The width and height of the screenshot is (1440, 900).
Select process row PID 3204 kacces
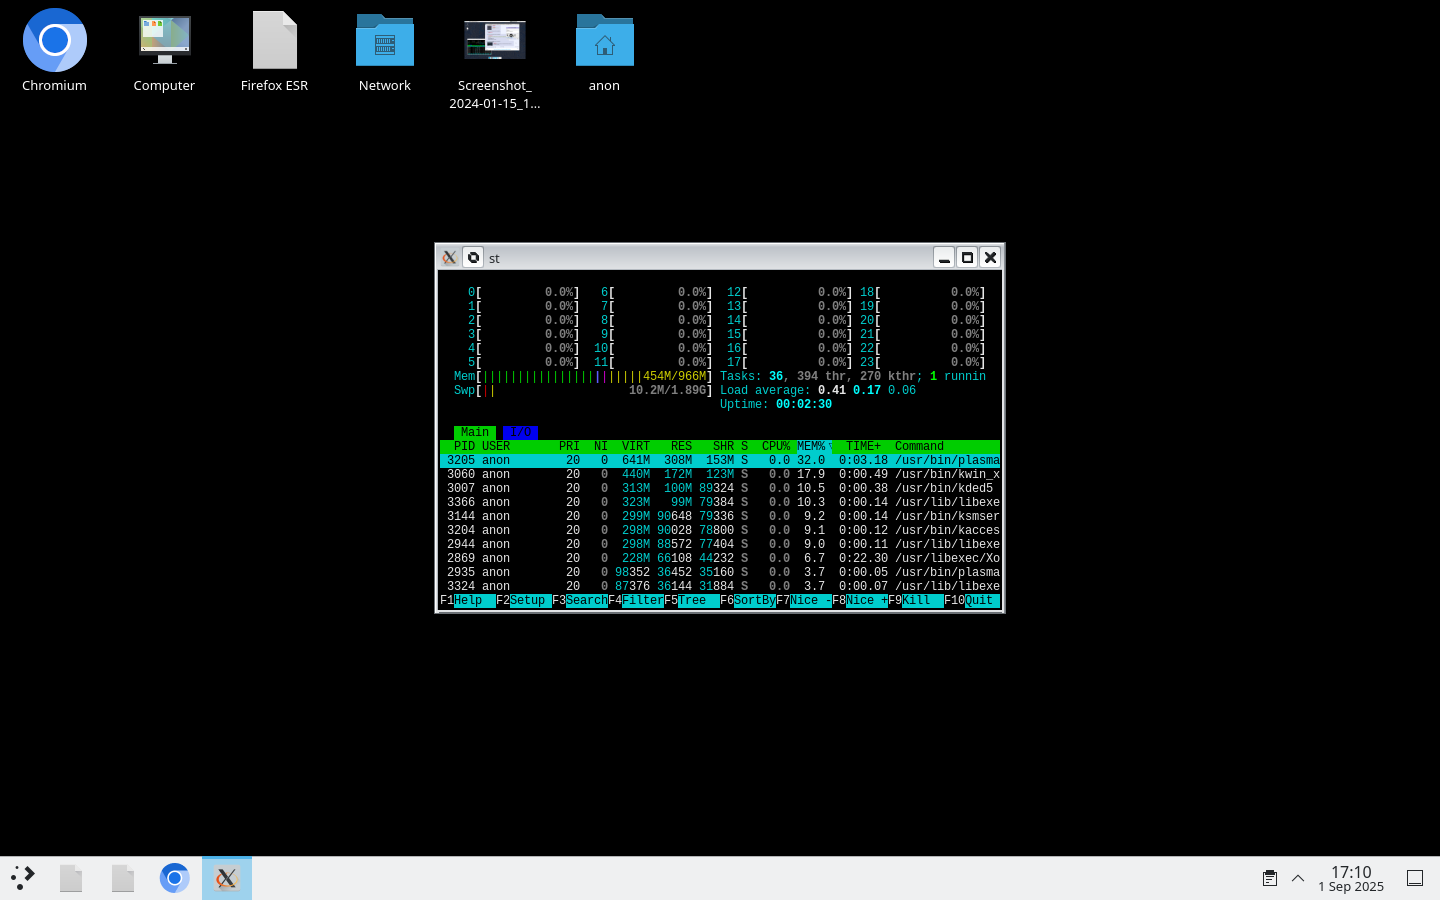point(720,530)
